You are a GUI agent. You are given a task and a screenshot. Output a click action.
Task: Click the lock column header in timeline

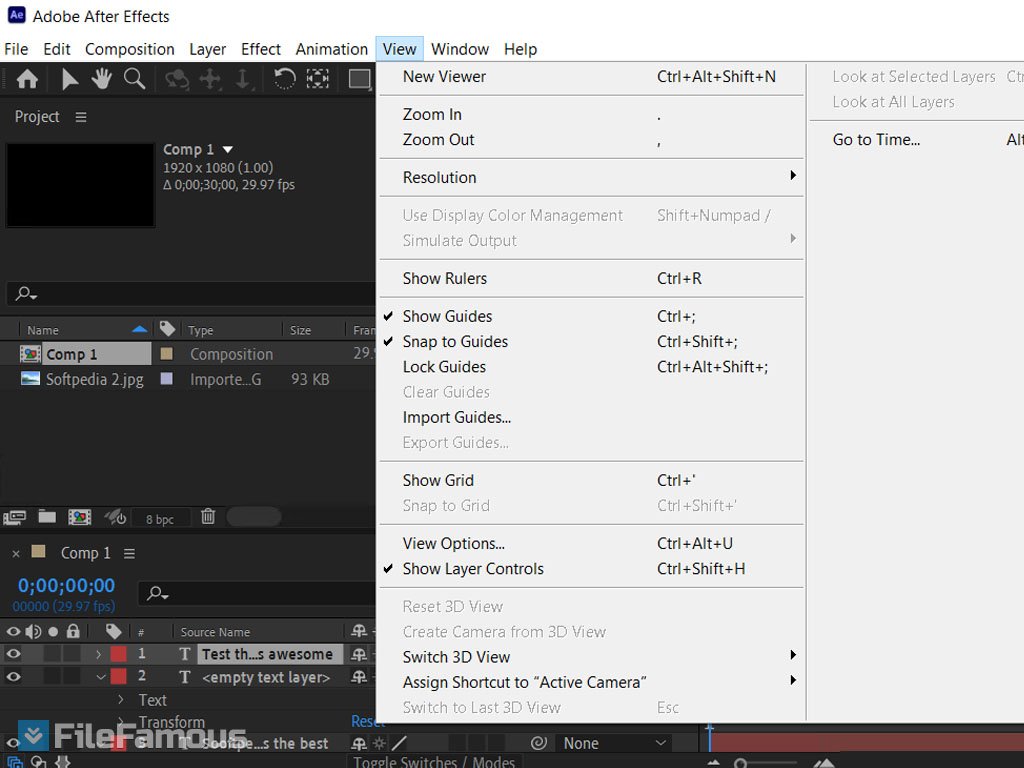73,631
